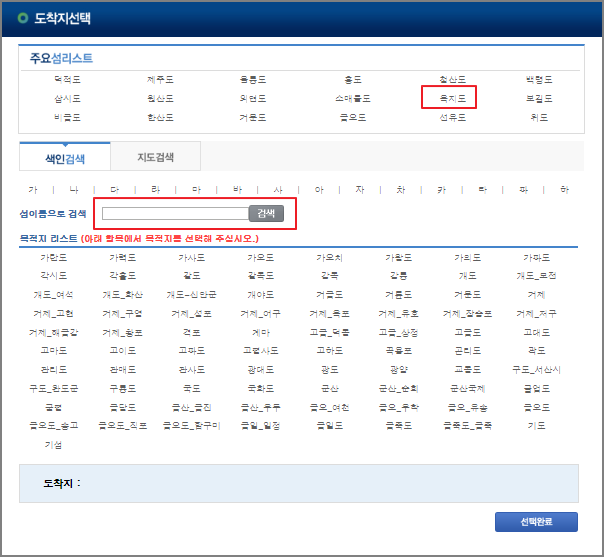Pick 개도_화산 from the destination list
Image resolution: width=604 pixels, height=557 pixels.
(x=122, y=295)
